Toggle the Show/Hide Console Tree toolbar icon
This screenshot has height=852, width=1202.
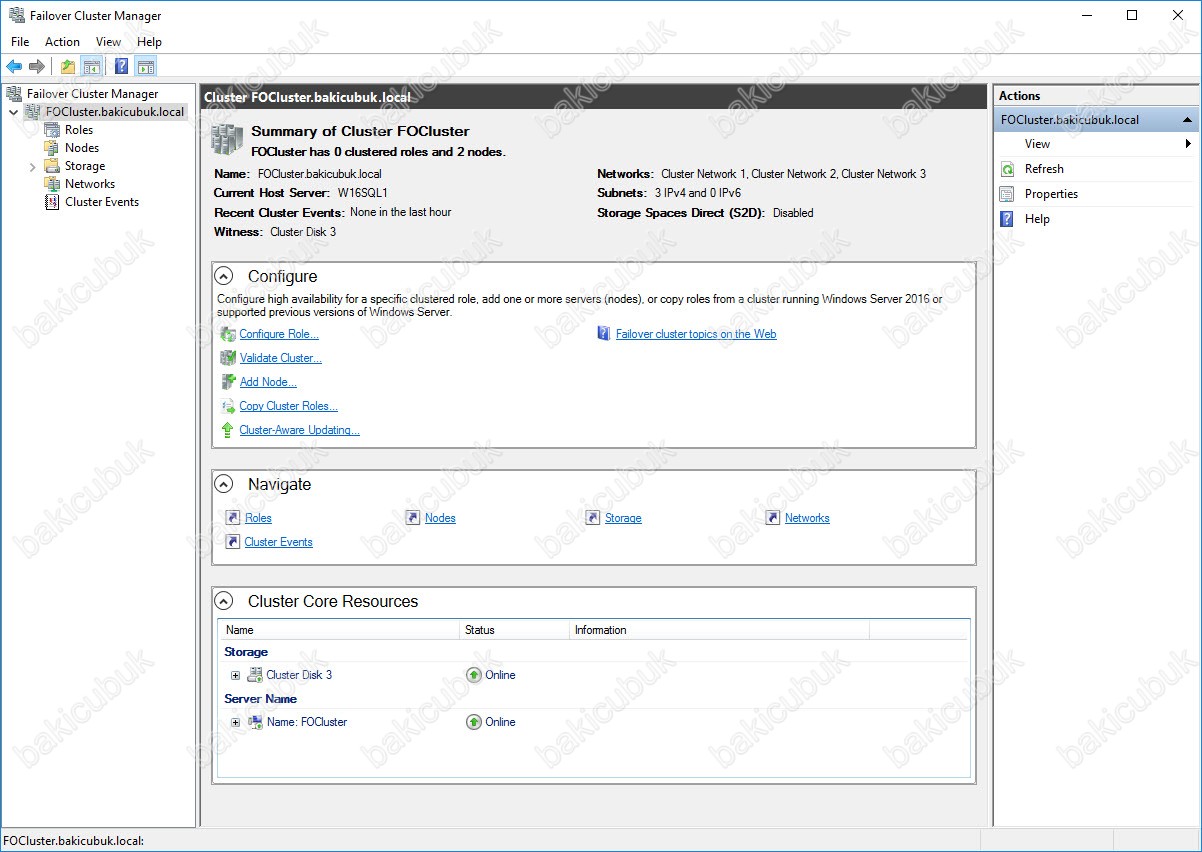point(91,67)
